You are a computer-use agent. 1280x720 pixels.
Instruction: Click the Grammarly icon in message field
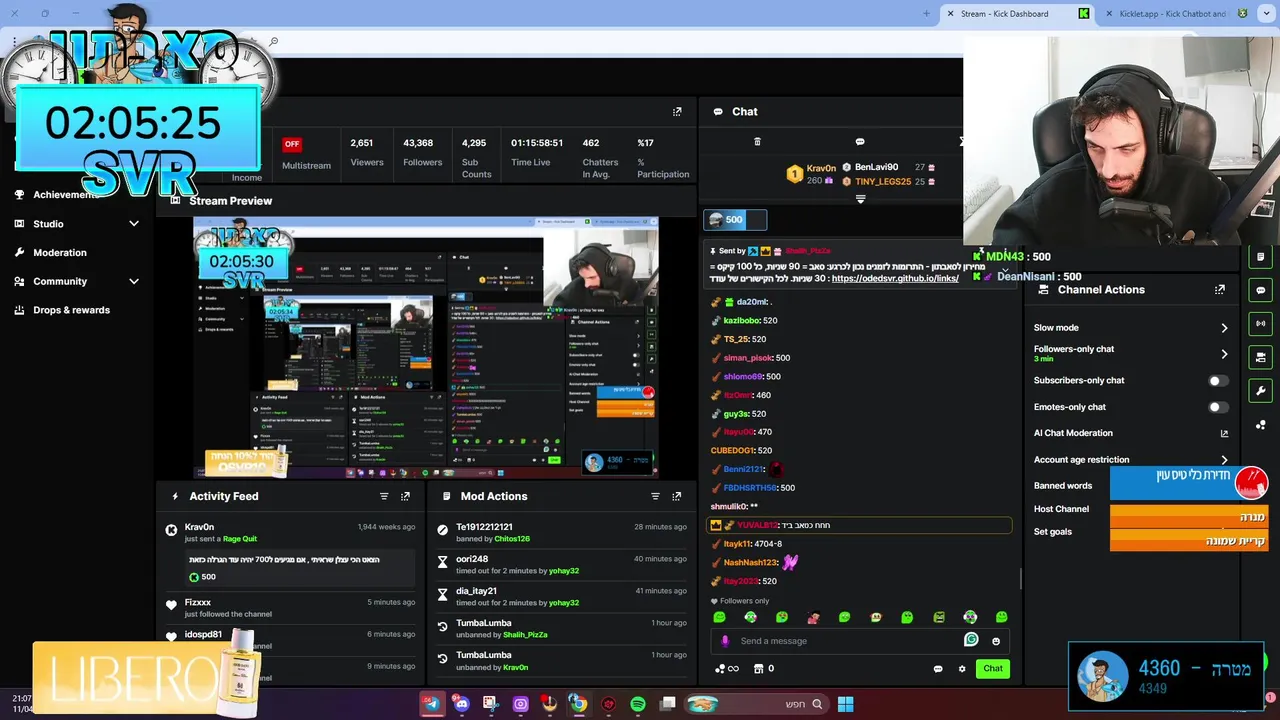(971, 640)
